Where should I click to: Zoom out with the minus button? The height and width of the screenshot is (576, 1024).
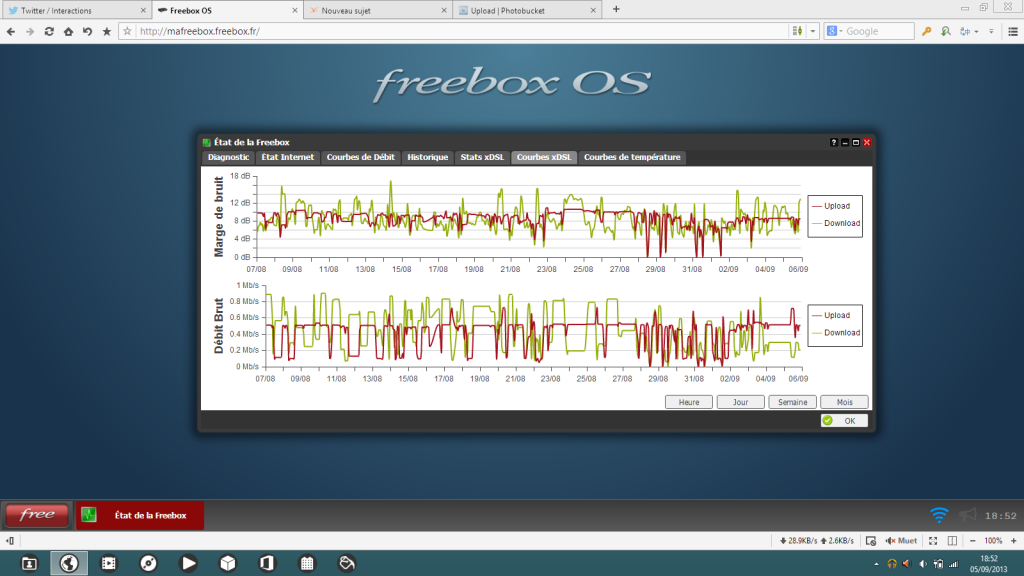972,541
